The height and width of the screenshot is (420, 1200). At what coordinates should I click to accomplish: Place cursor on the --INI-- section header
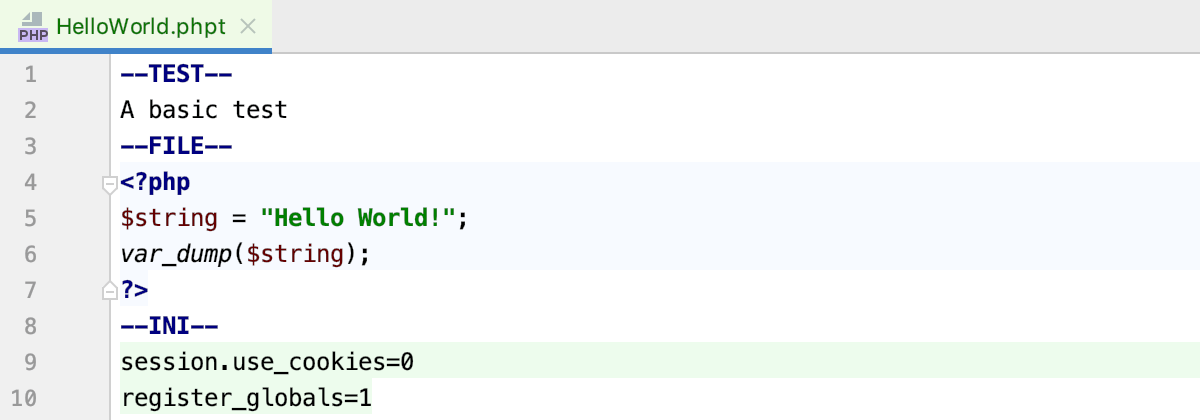(169, 326)
